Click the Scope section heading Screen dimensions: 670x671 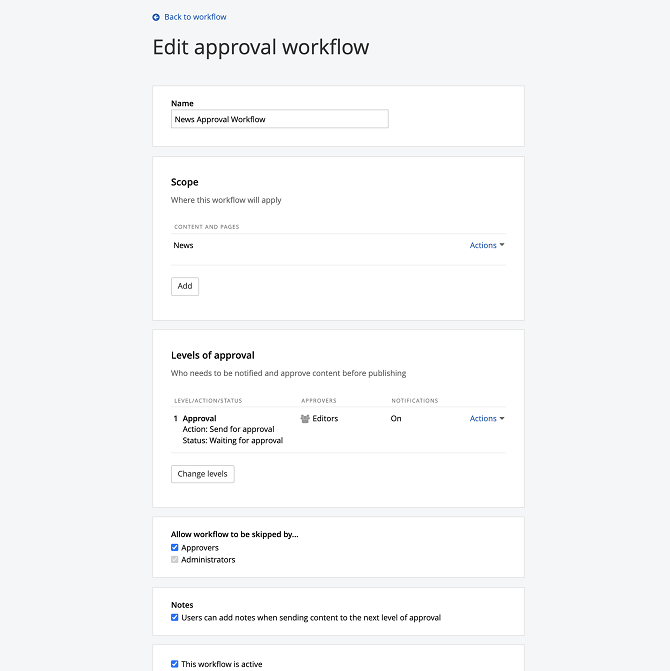pos(185,182)
